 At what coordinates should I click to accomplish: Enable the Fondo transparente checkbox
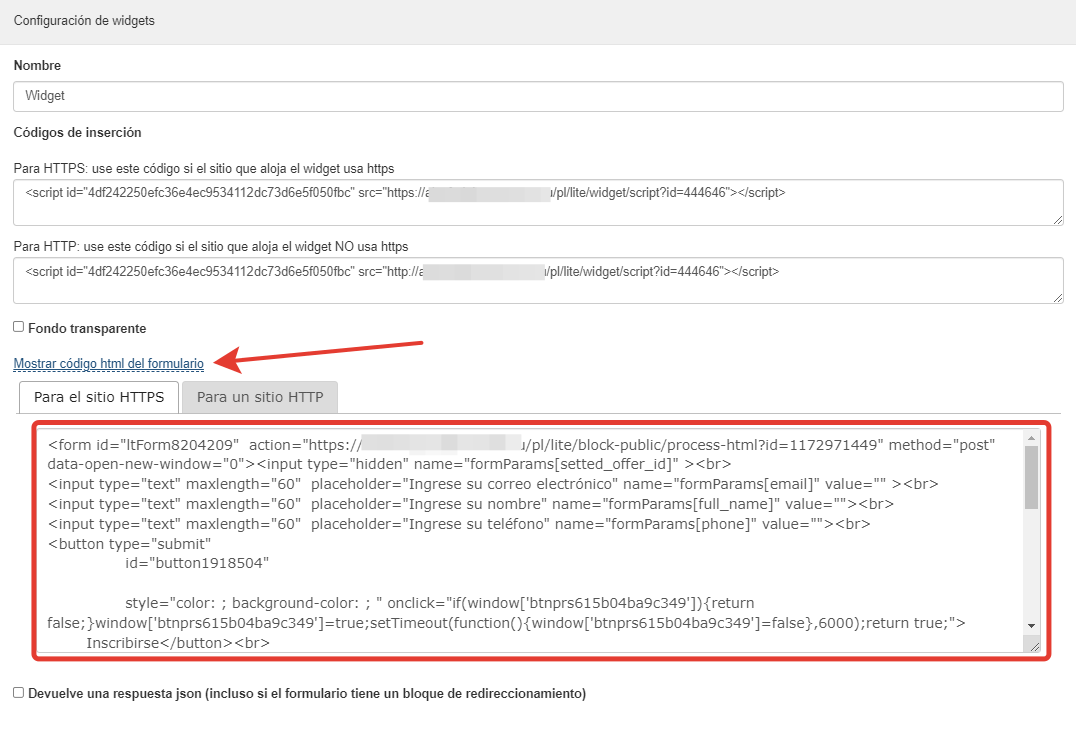19,327
